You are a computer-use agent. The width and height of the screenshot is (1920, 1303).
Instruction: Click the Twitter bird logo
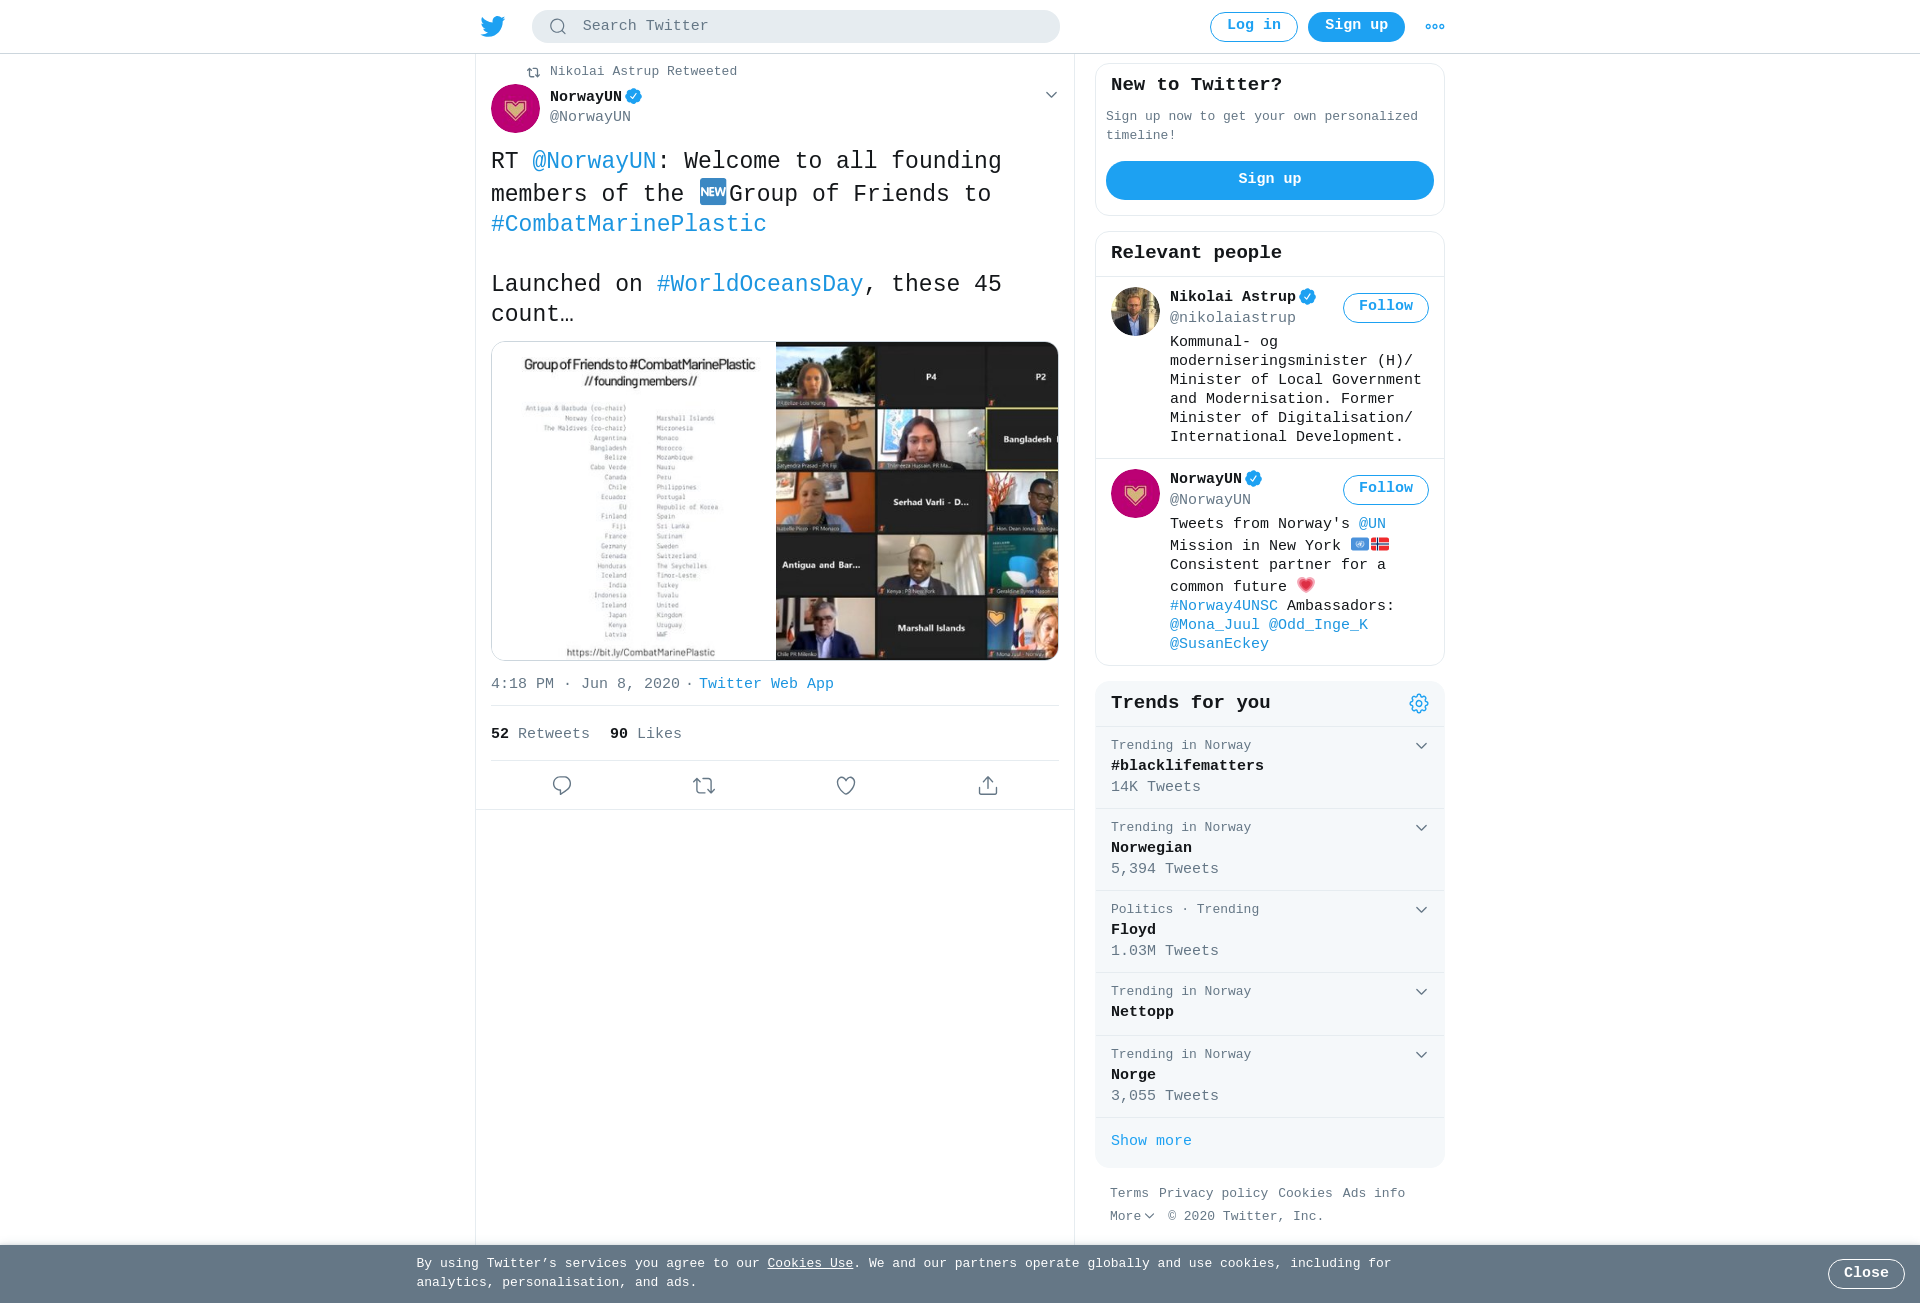(492, 26)
